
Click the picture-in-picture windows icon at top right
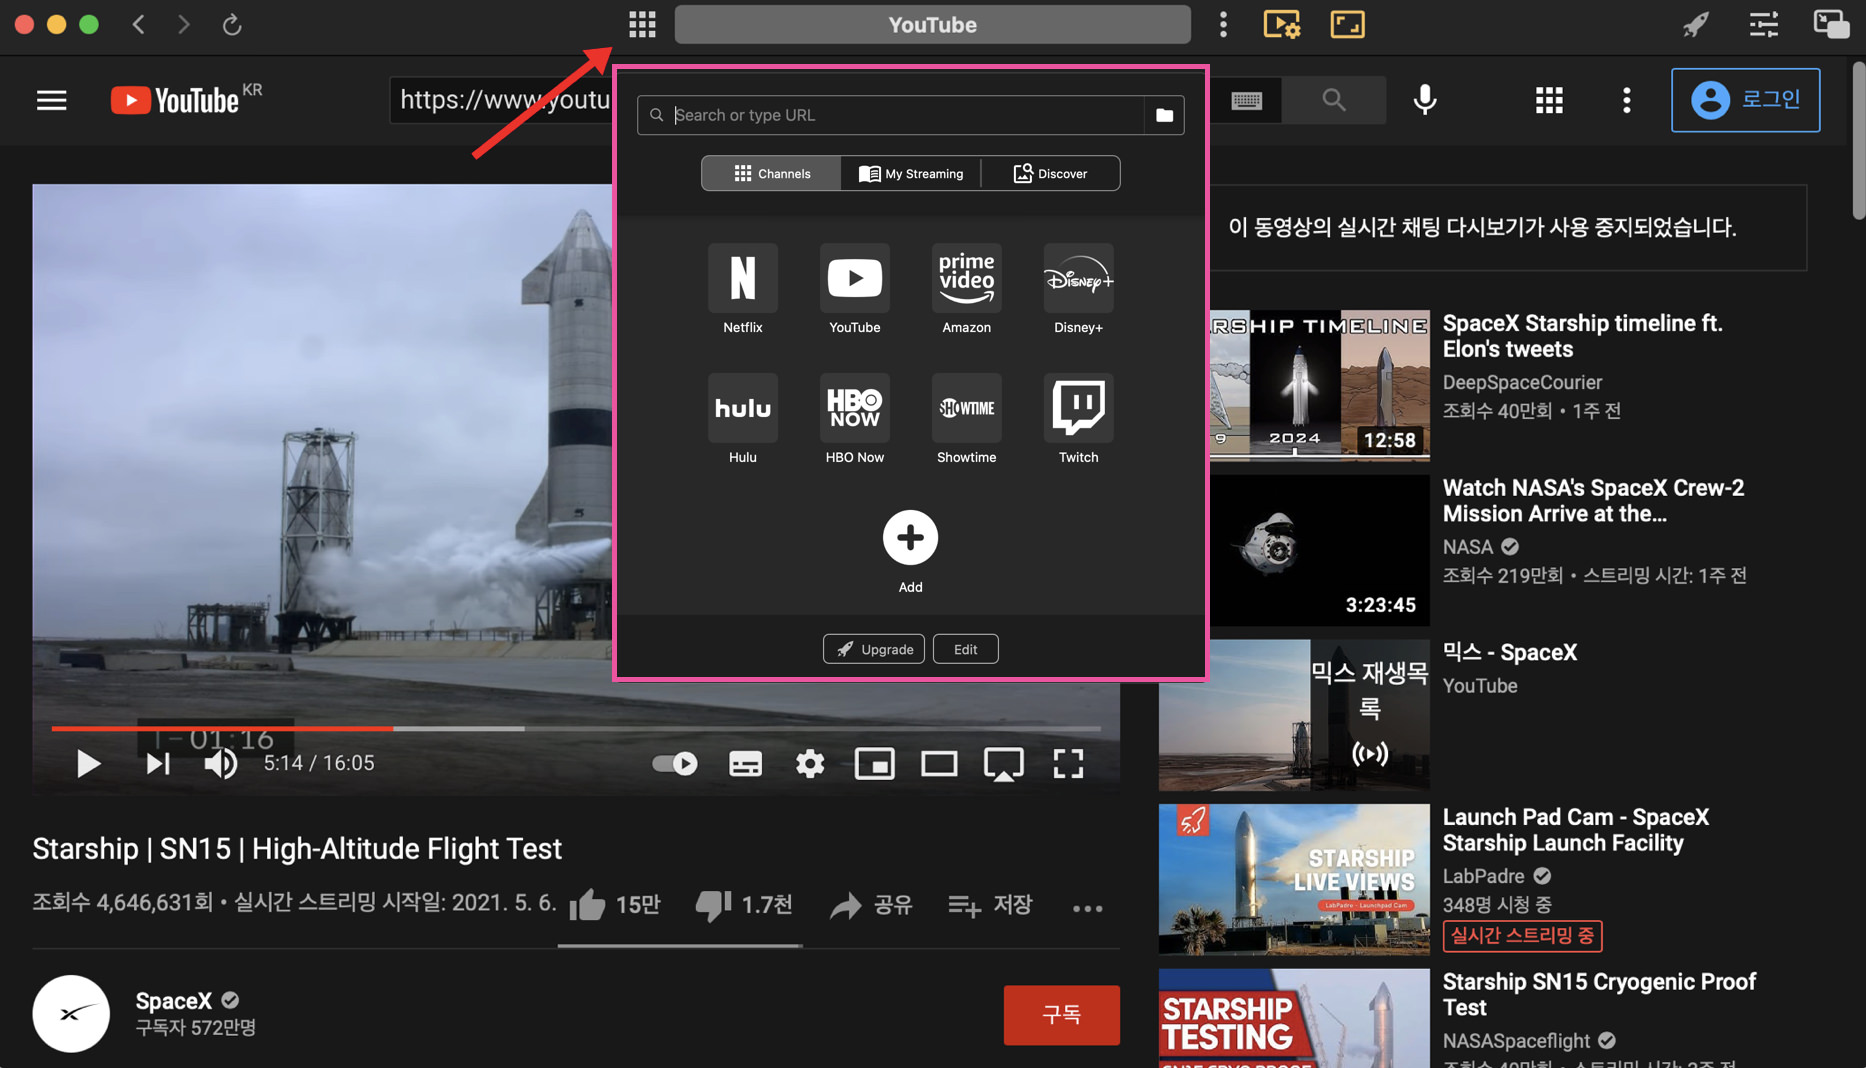pos(1831,24)
